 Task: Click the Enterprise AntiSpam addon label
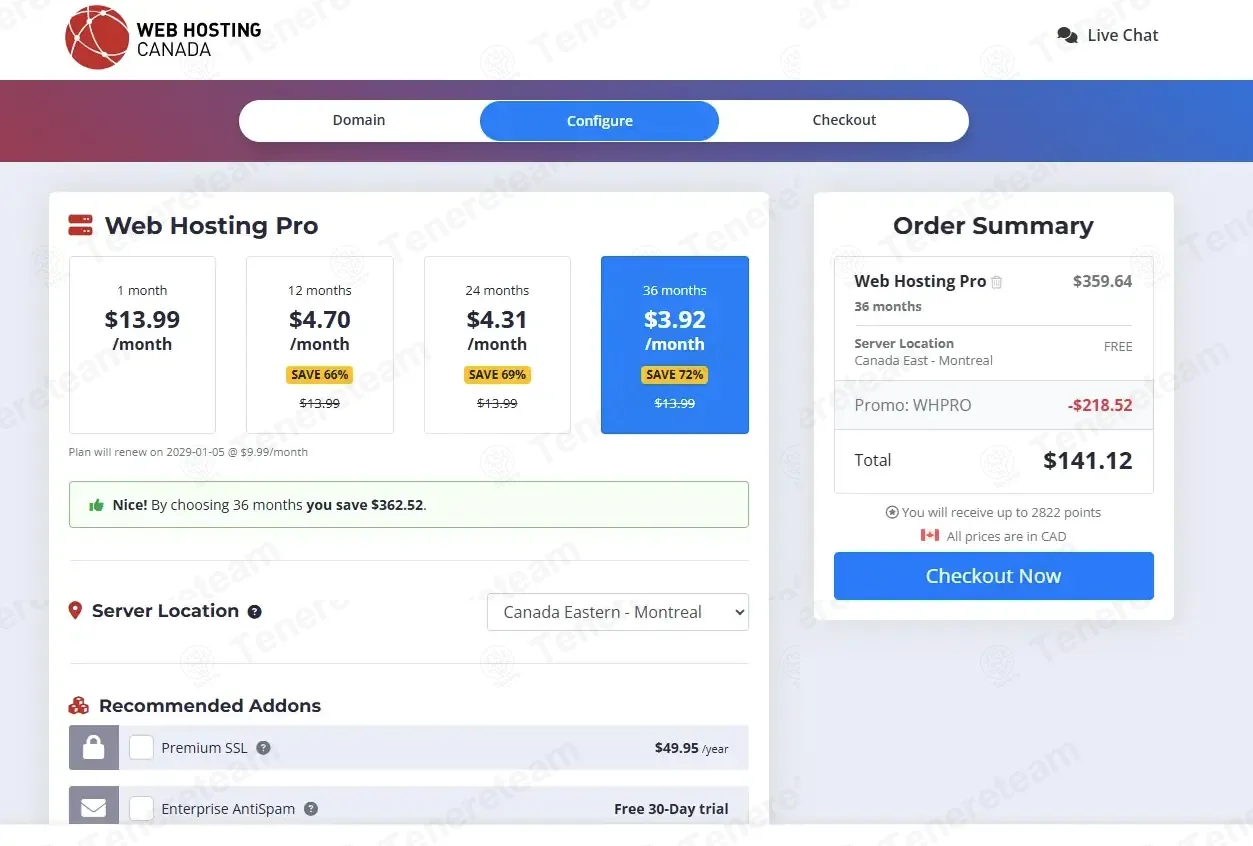[x=228, y=809]
